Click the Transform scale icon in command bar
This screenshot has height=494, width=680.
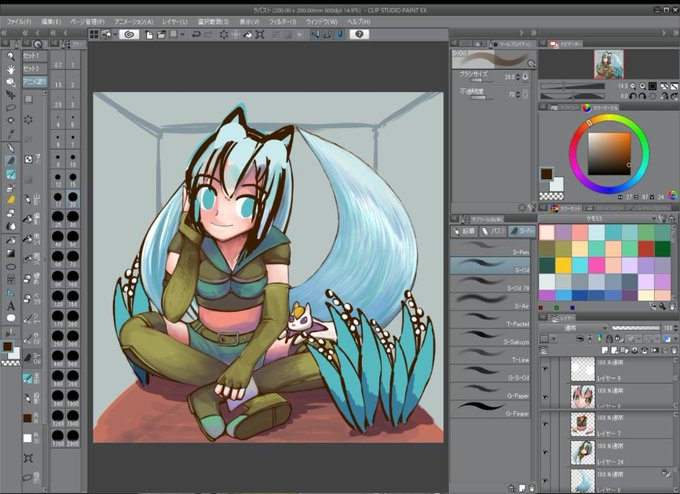coord(260,35)
